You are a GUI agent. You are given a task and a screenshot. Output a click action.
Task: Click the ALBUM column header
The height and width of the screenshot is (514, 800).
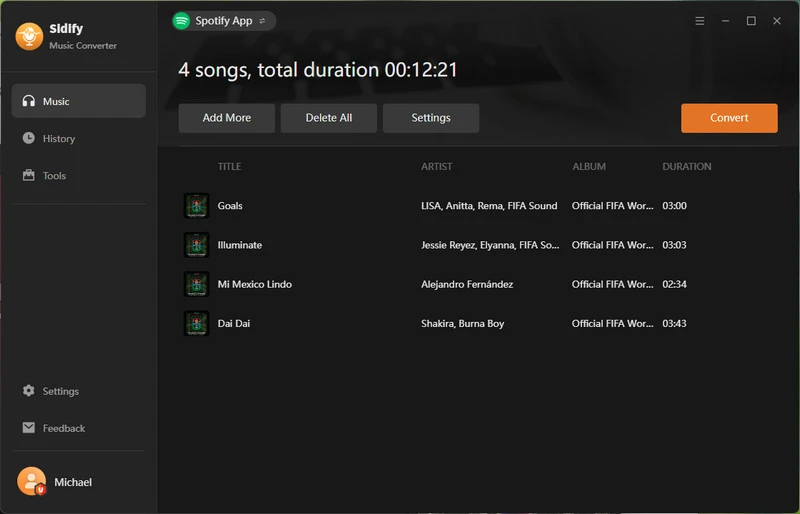coord(589,166)
